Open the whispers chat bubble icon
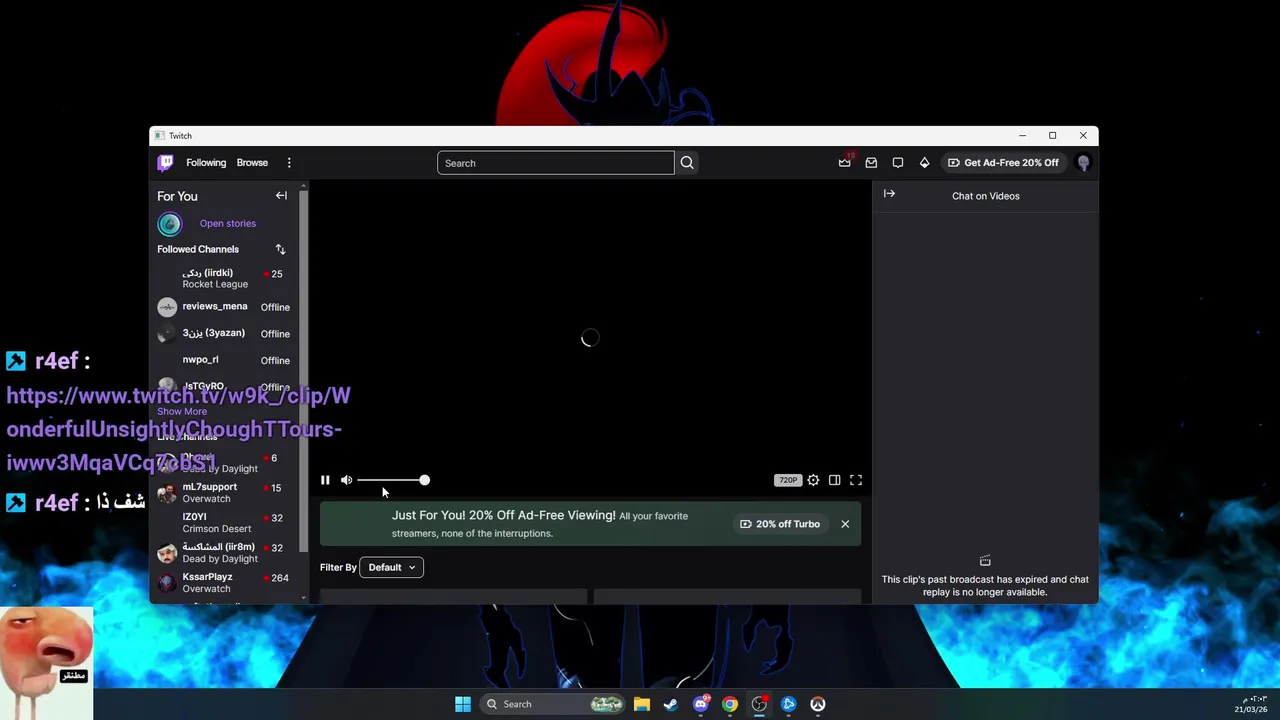Image resolution: width=1280 pixels, height=720 pixels. [x=898, y=163]
